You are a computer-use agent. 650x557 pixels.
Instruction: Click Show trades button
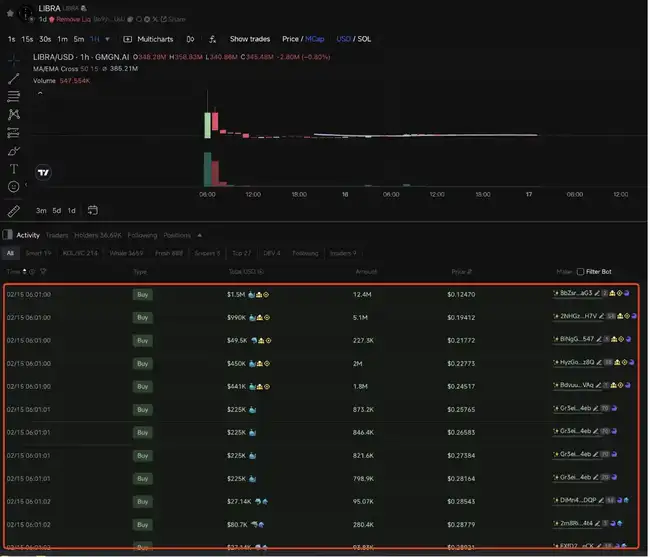click(250, 38)
